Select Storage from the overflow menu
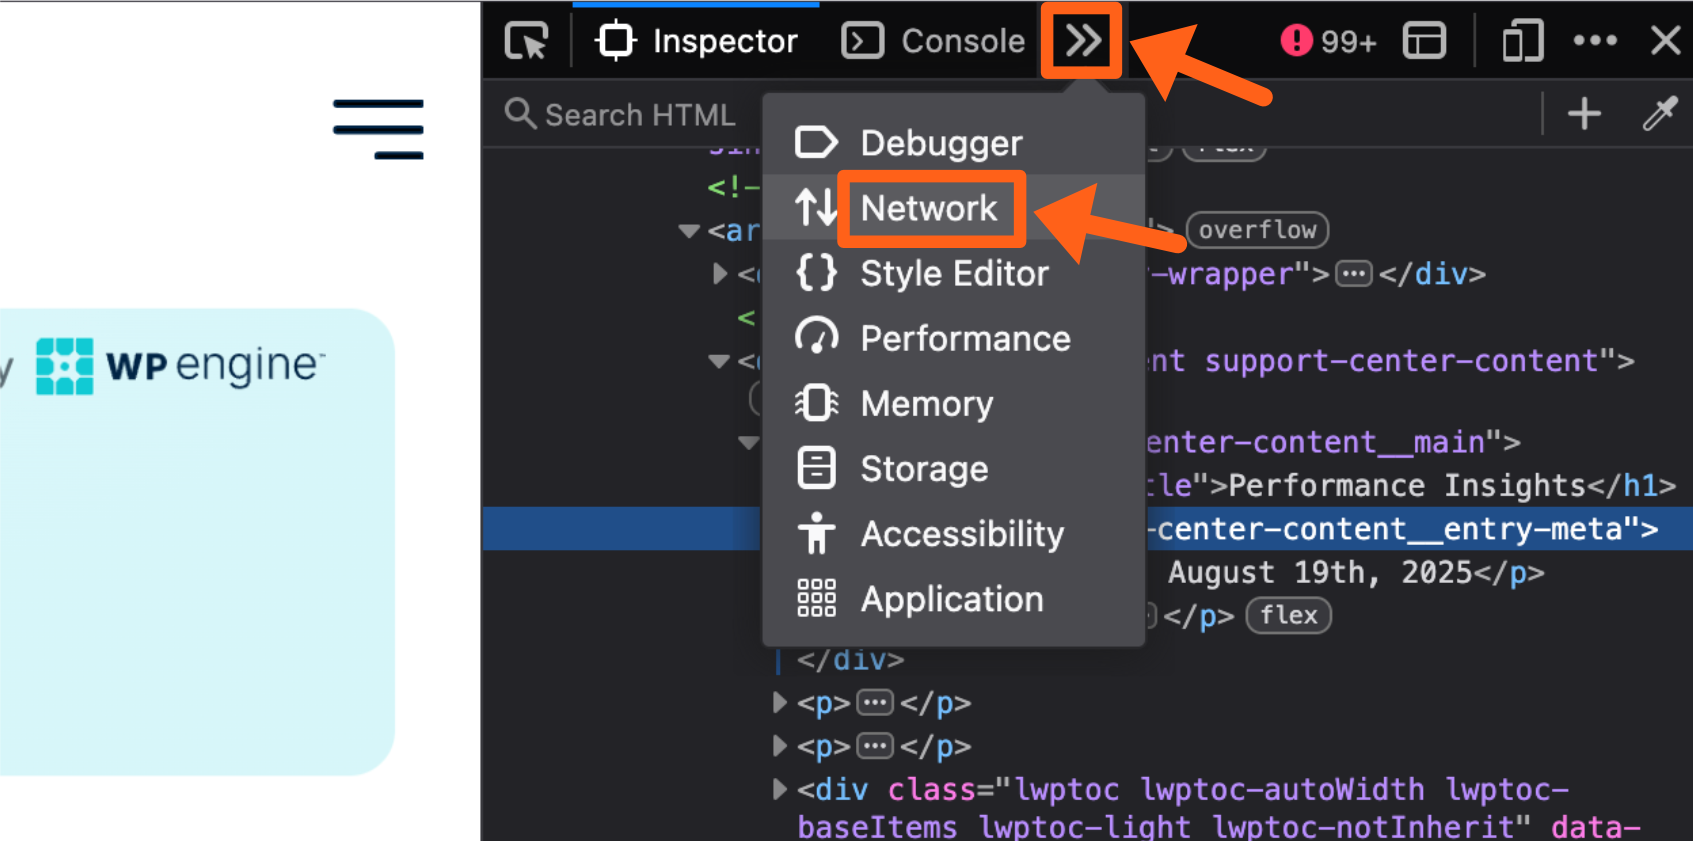Screen dimensions: 1693x841 [x=924, y=468]
